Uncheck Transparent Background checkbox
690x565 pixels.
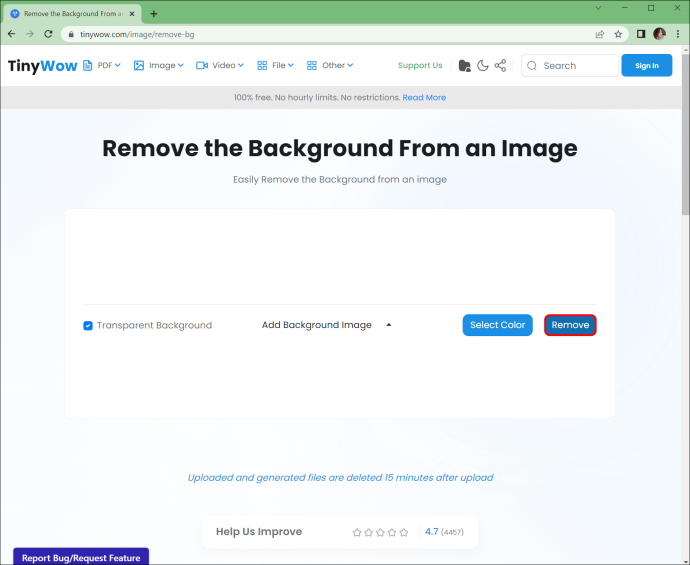coord(88,326)
